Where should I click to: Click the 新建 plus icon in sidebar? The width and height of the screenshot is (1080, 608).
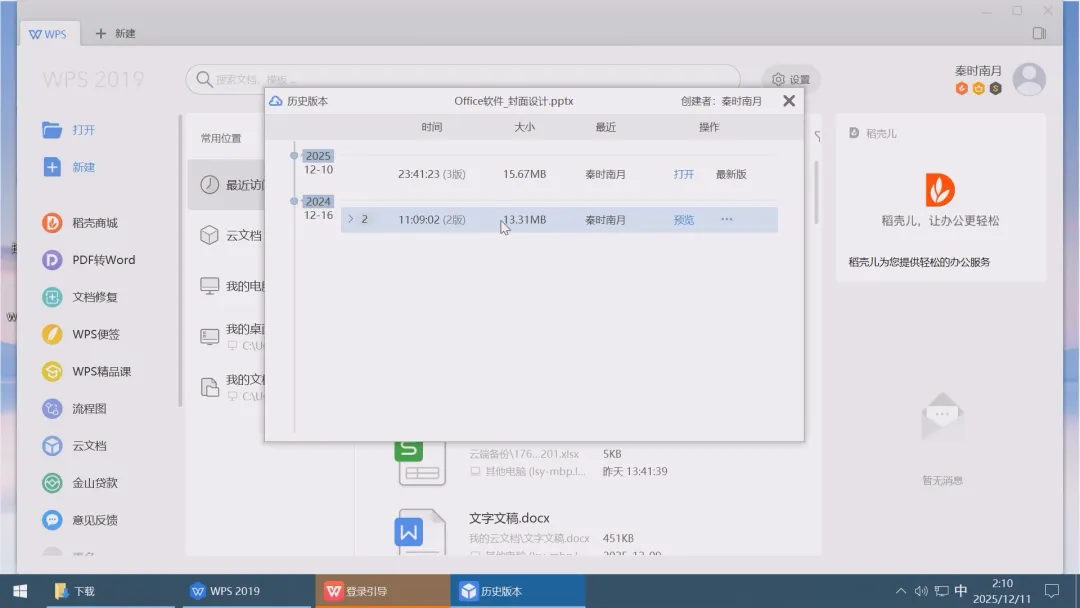[52, 167]
